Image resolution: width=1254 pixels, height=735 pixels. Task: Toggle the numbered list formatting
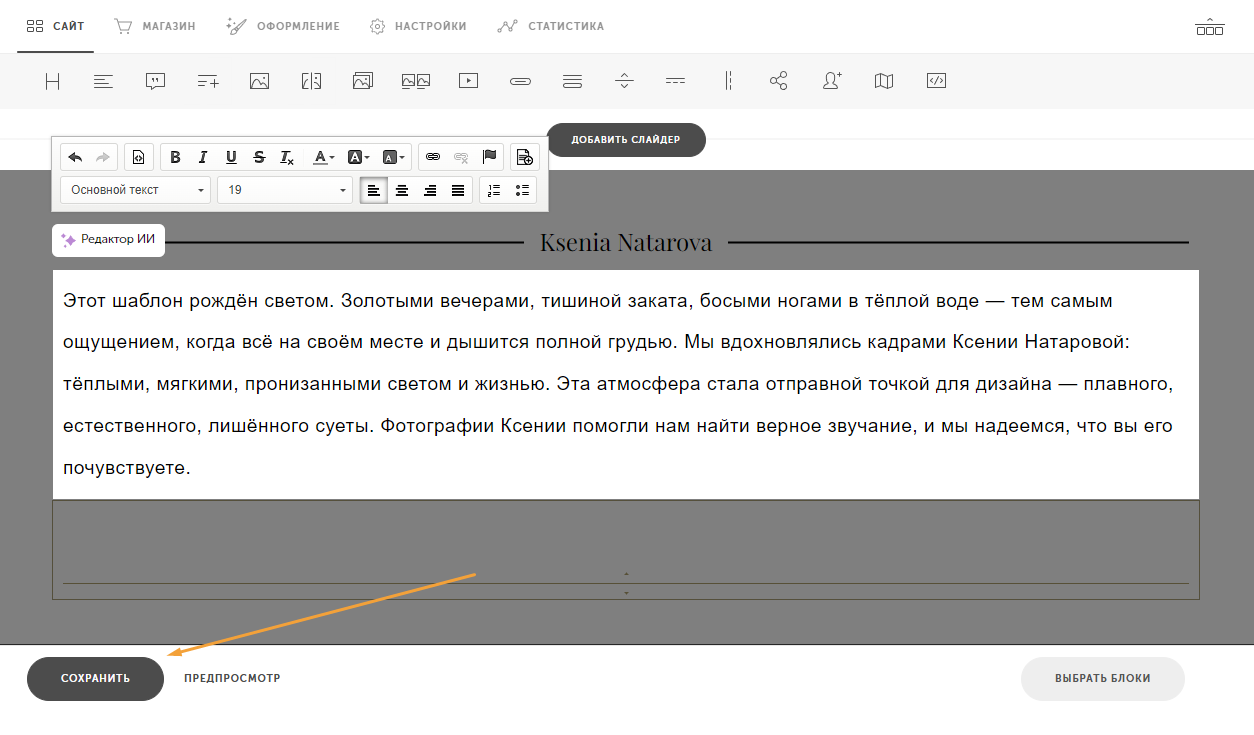click(x=493, y=190)
